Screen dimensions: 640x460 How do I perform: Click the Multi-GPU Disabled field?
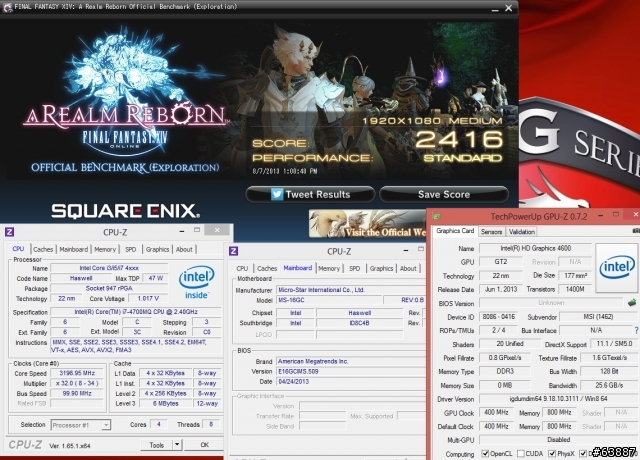558,440
